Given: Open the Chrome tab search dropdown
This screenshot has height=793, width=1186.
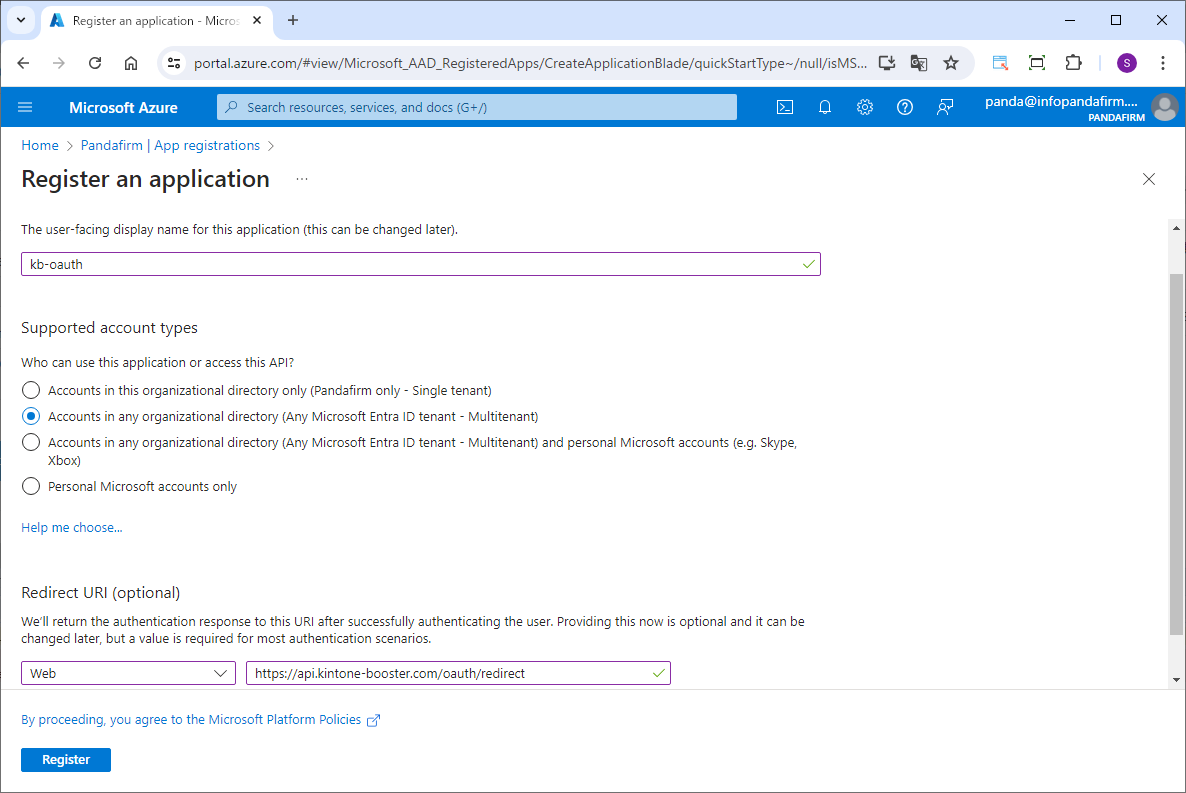Looking at the screenshot, I should point(20,20).
